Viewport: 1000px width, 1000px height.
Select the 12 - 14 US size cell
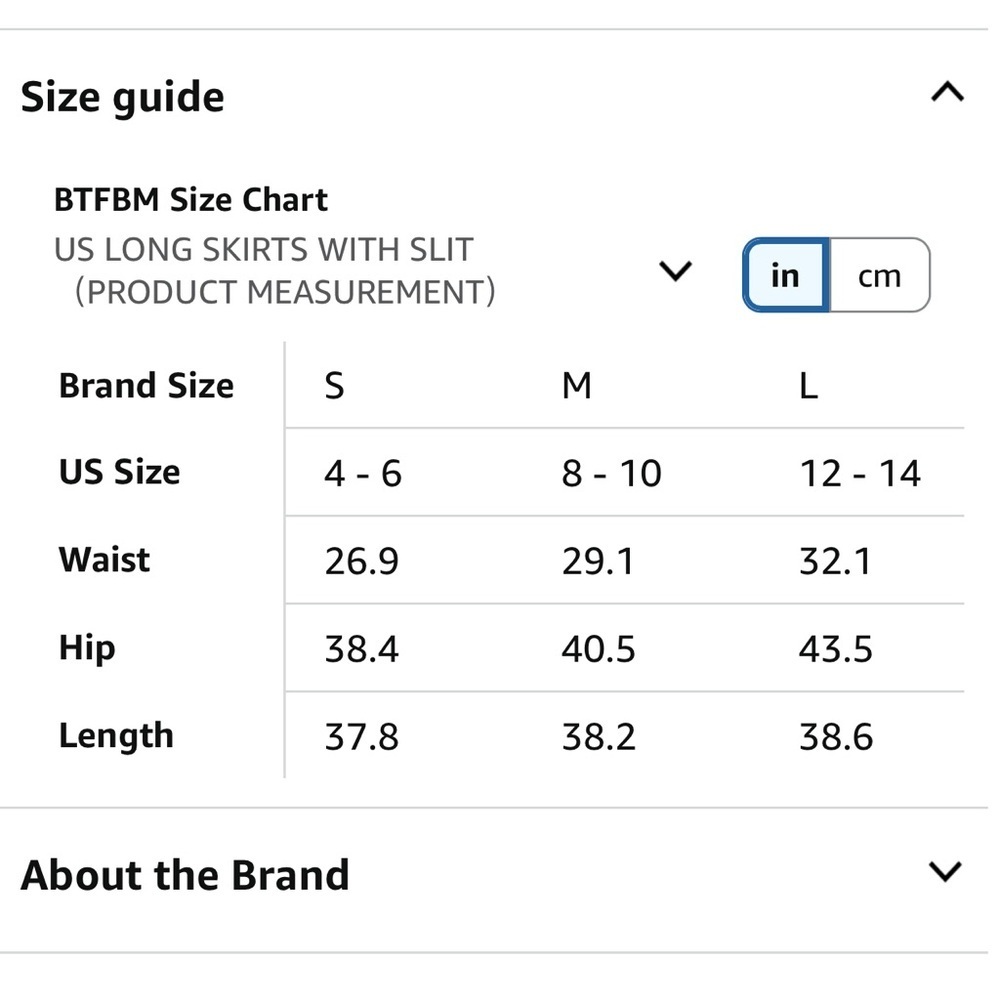click(860, 472)
